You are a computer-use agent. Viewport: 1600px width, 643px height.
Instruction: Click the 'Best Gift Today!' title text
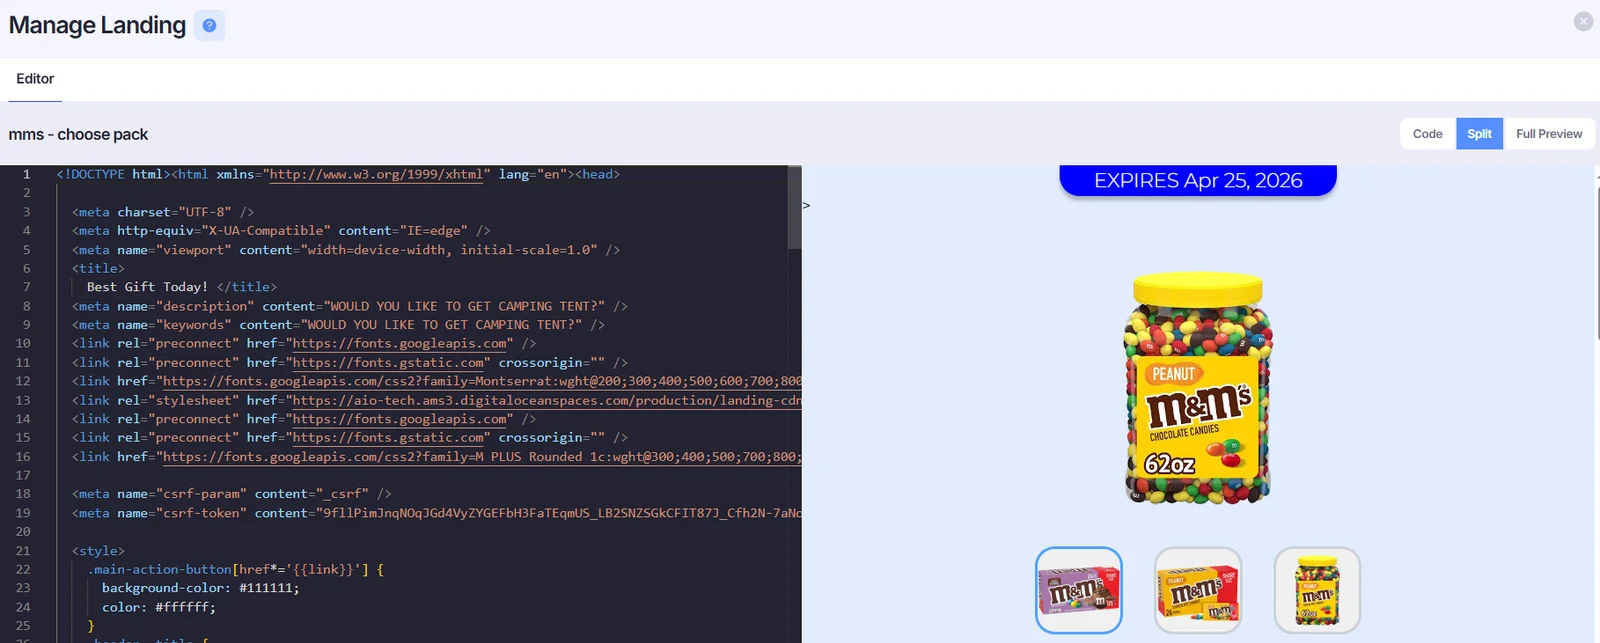148,287
